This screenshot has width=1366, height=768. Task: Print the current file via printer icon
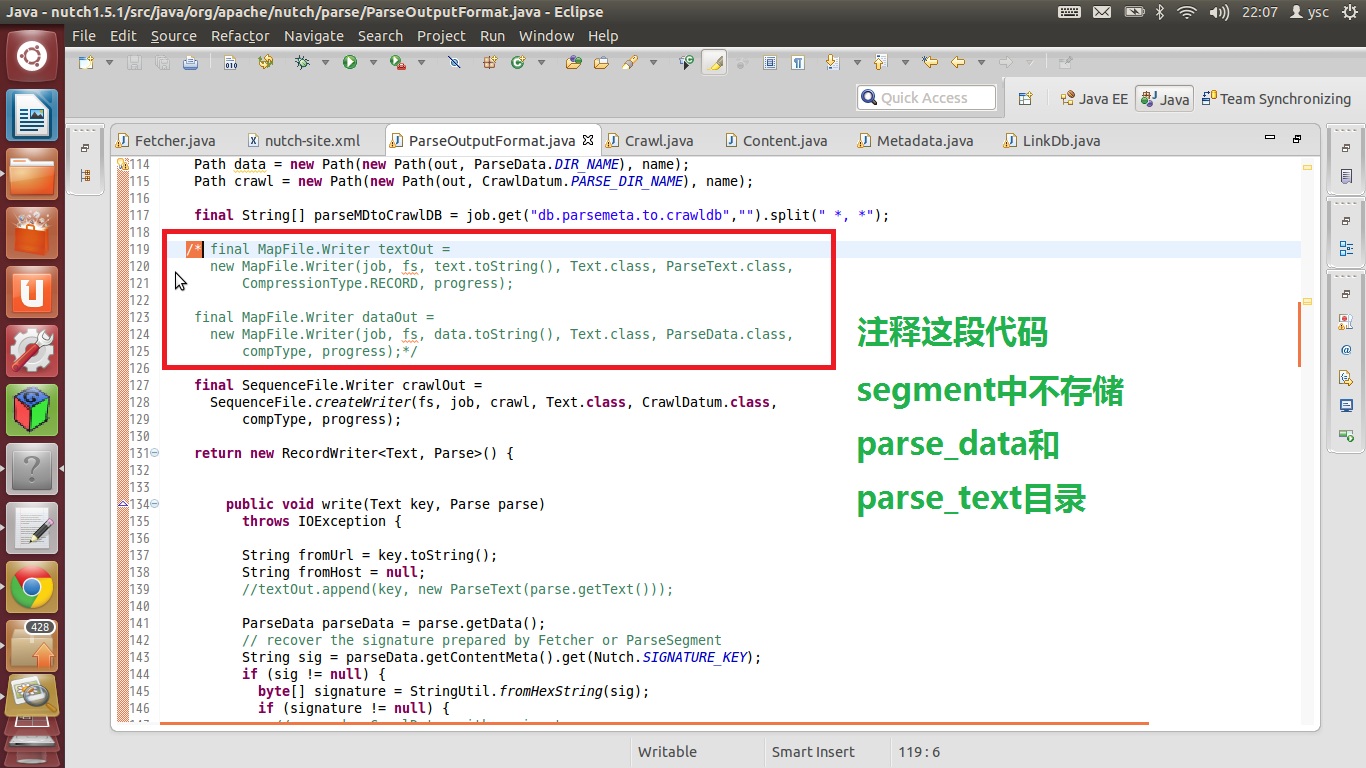[190, 62]
